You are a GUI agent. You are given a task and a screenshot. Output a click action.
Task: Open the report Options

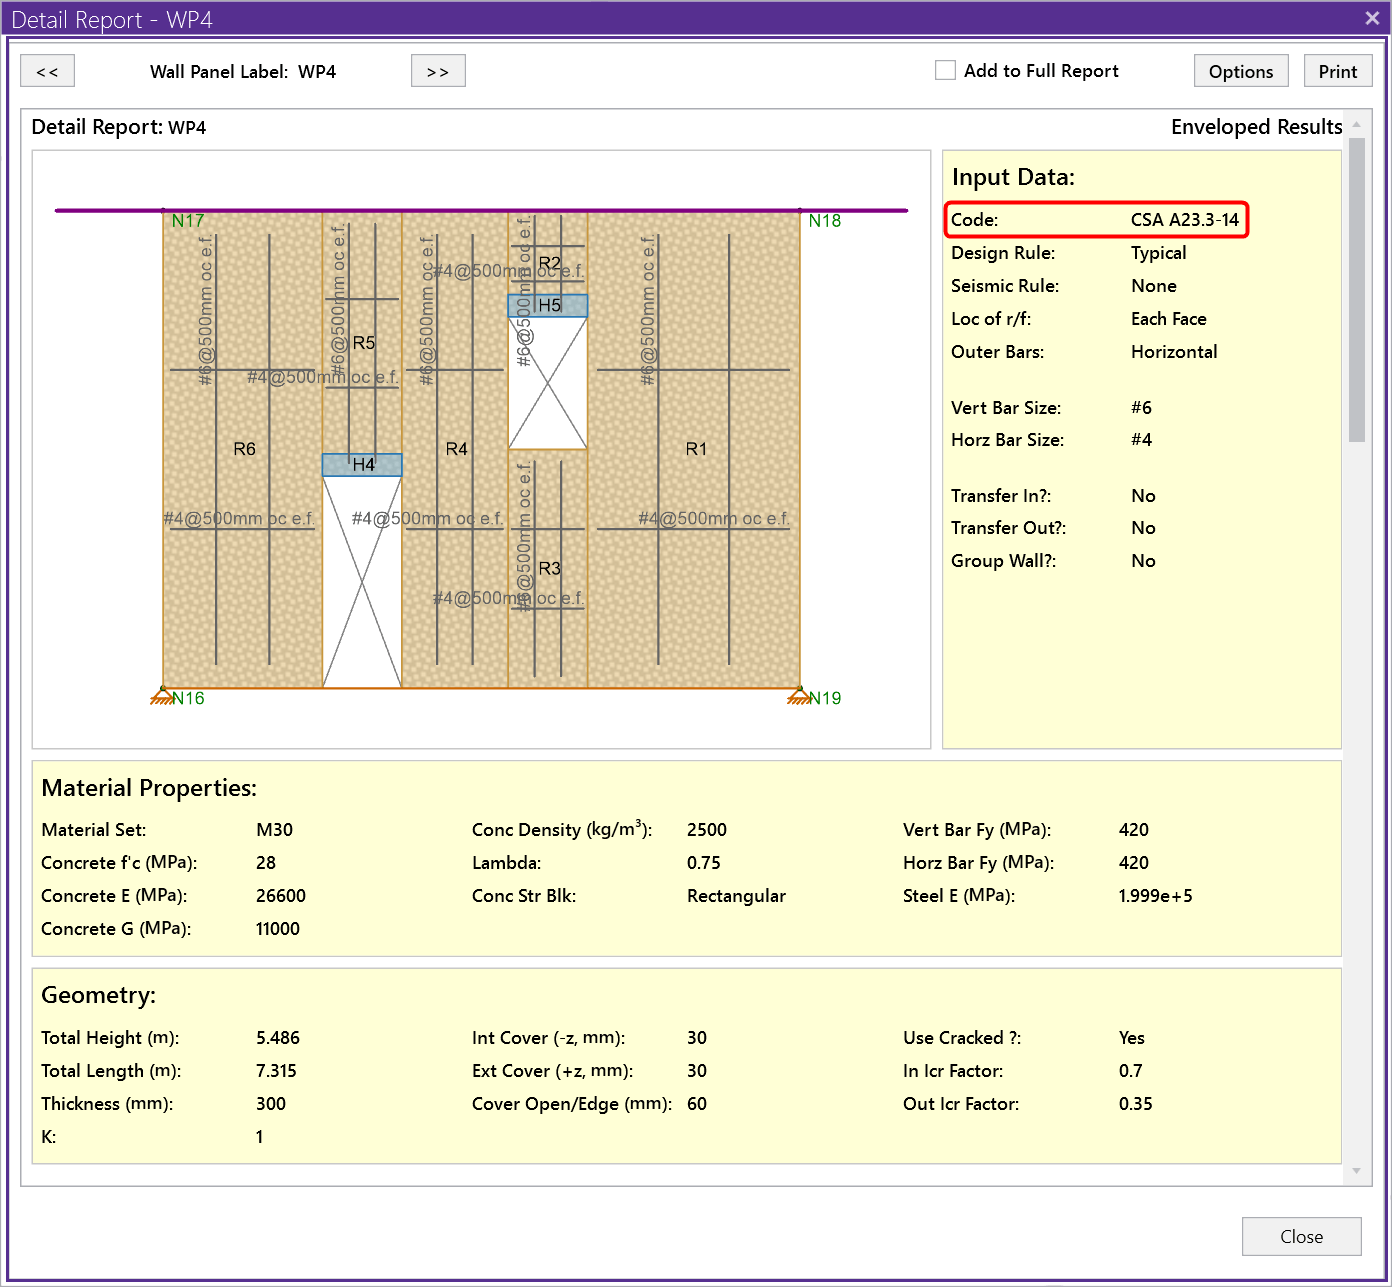[x=1240, y=71]
